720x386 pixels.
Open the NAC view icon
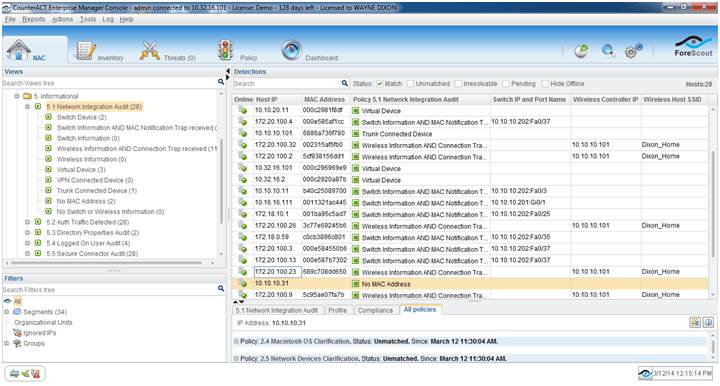point(19,50)
